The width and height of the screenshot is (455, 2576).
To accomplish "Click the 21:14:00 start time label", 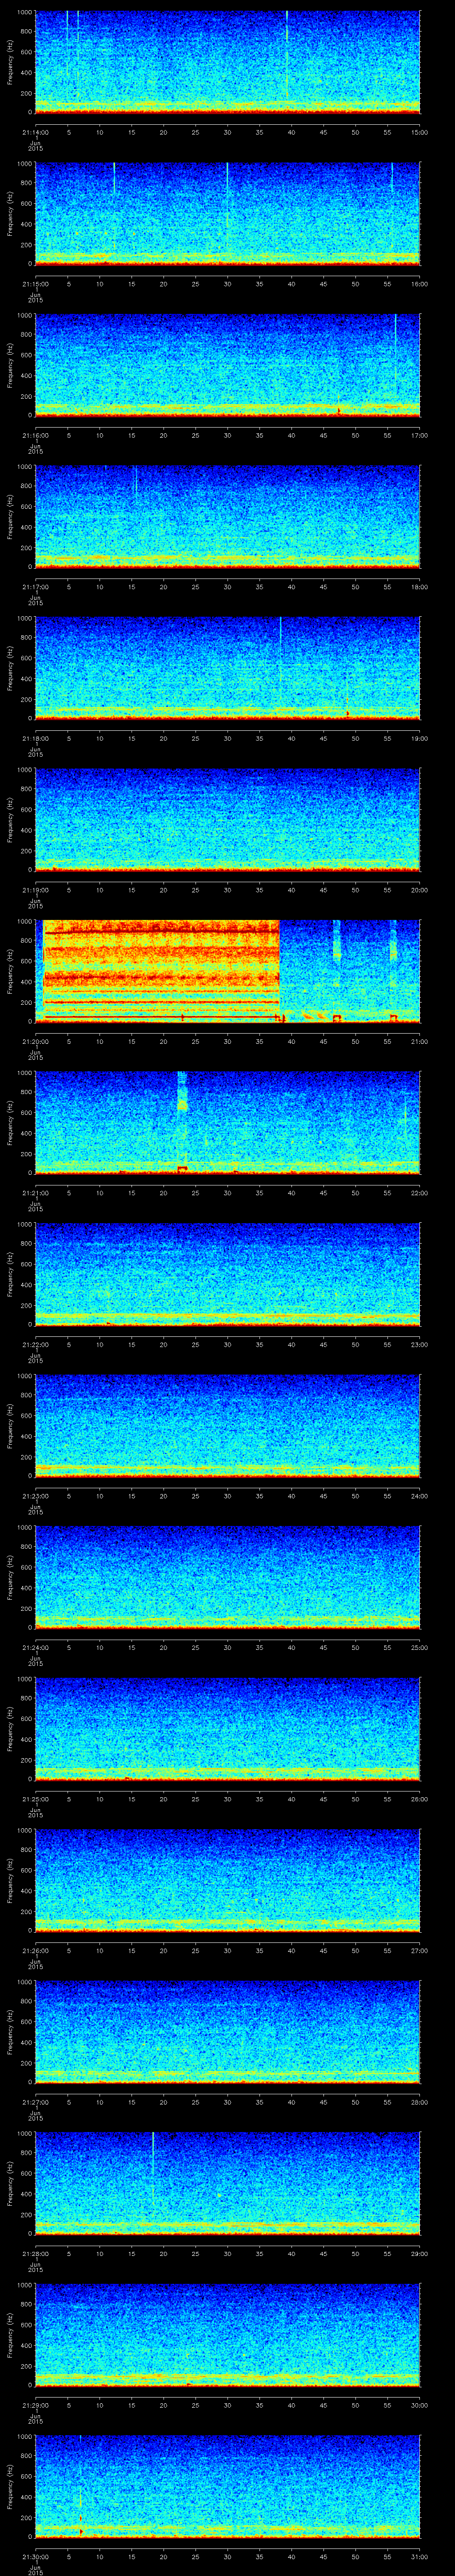I will click(x=35, y=132).
